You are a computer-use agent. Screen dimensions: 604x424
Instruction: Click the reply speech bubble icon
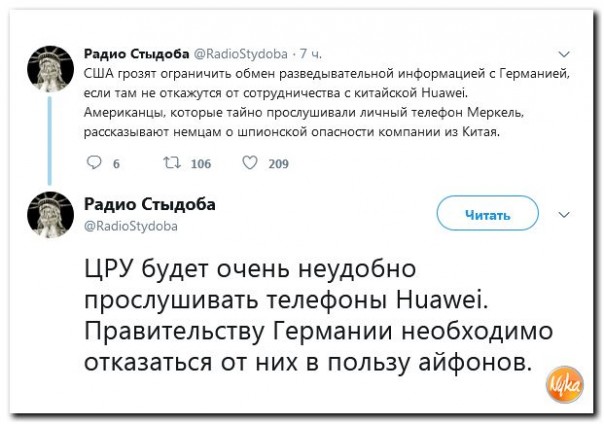(95, 164)
